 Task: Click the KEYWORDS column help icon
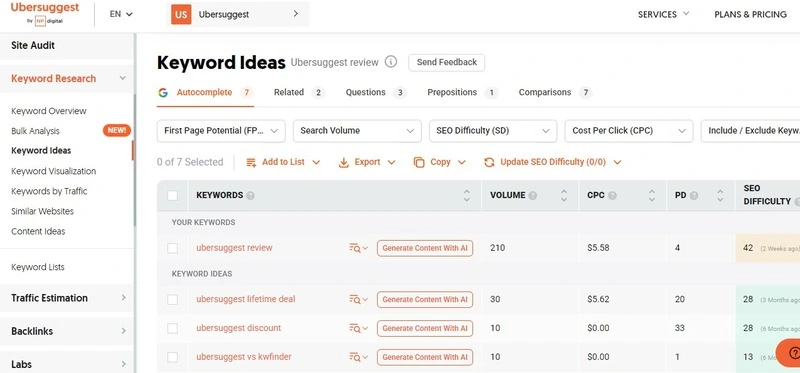[250, 195]
